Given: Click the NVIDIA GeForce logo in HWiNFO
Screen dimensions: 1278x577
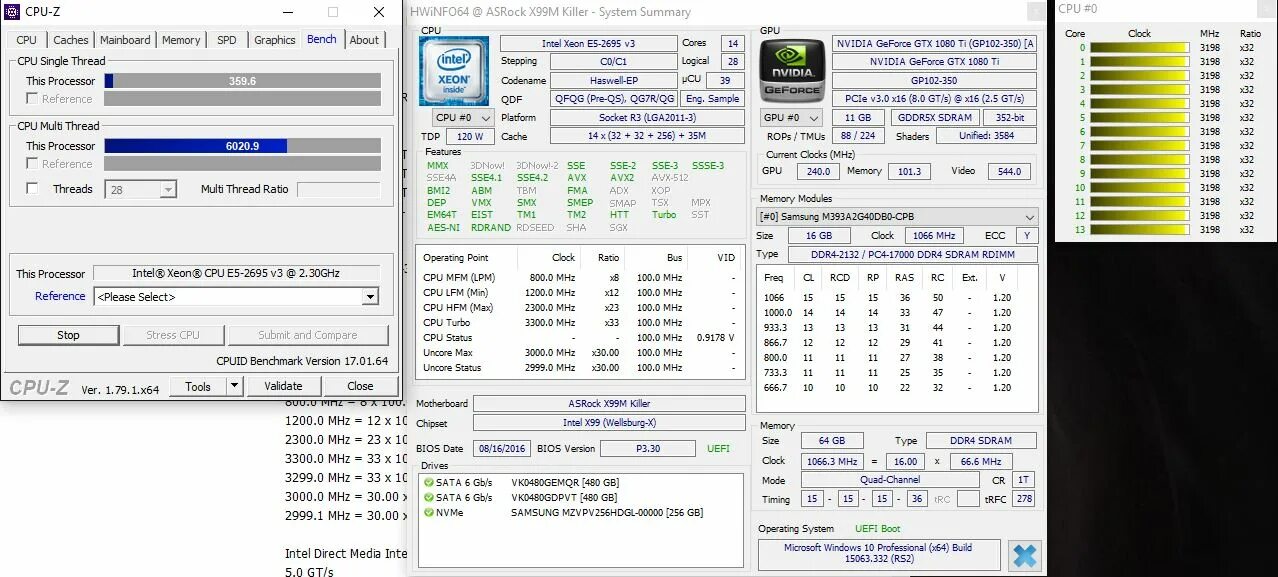Looking at the screenshot, I should pyautogui.click(x=793, y=71).
